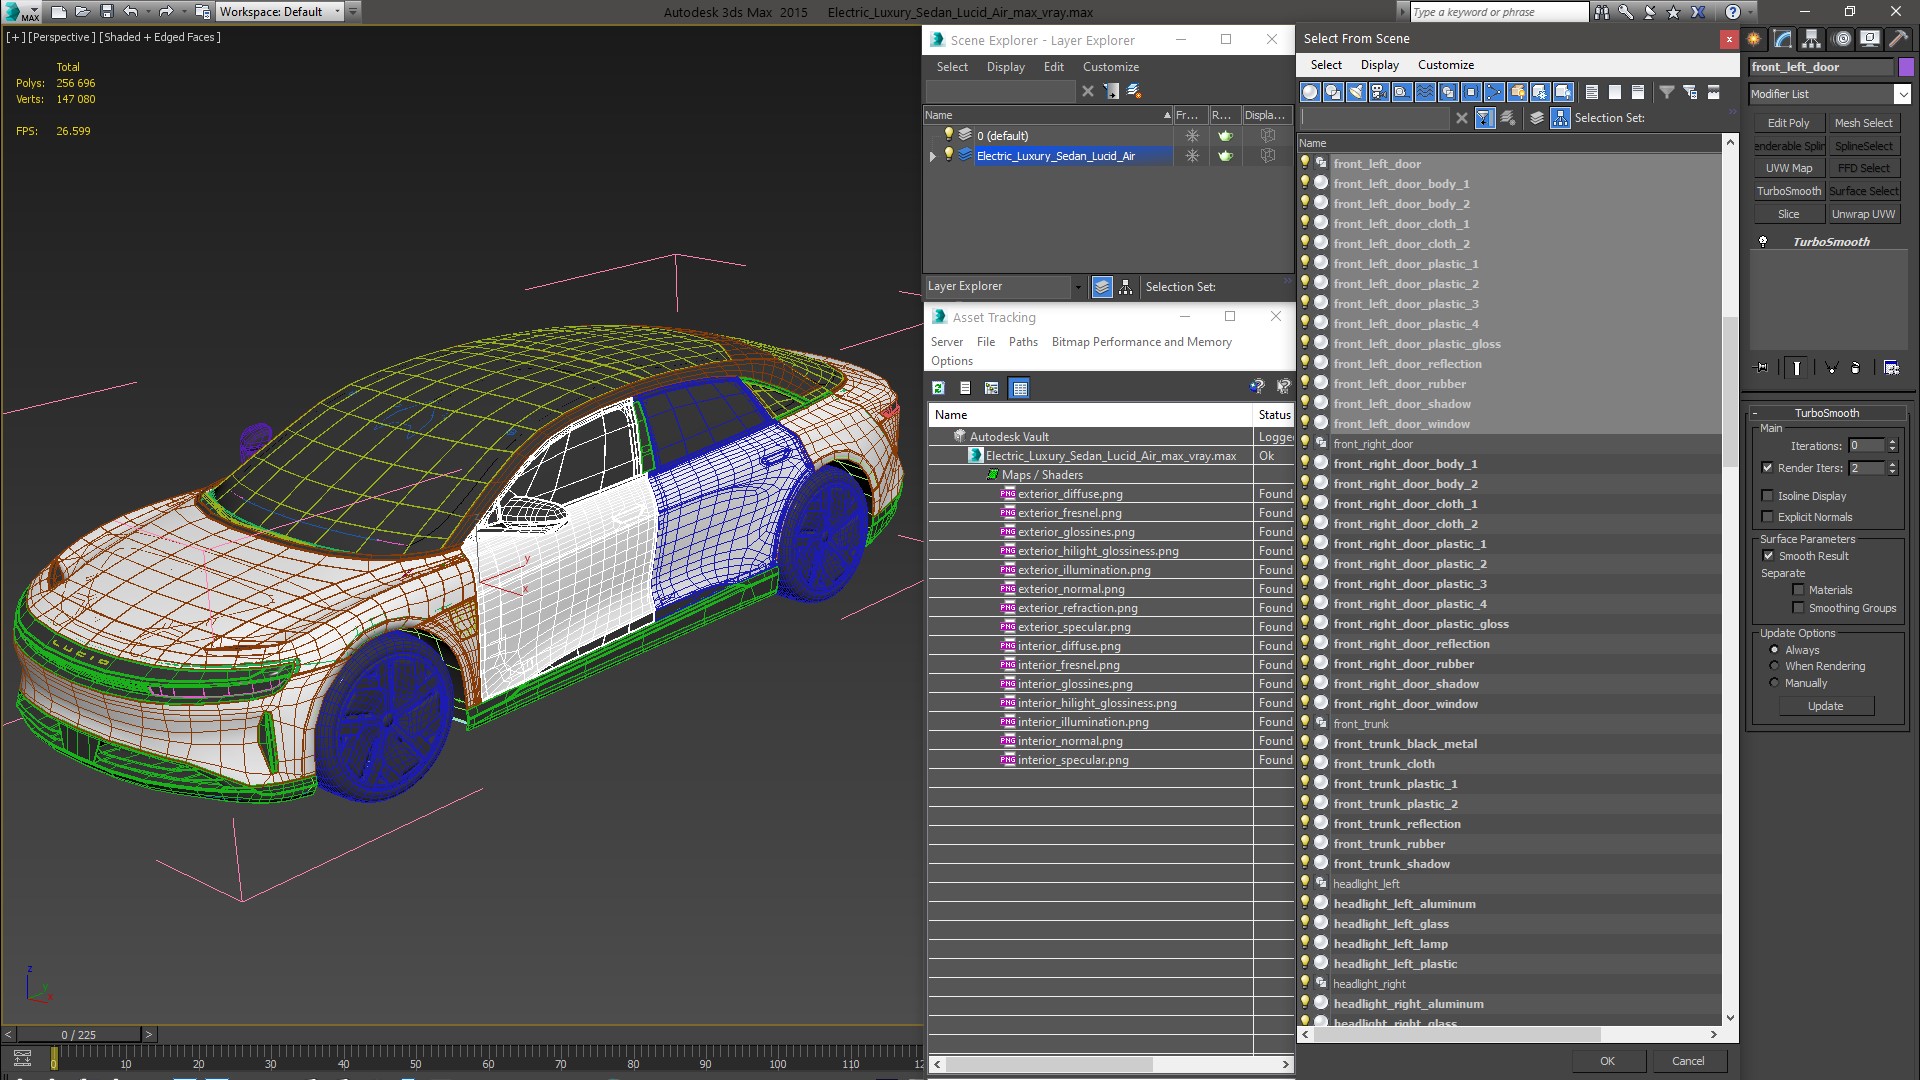Enable Separate by Materials checkbox

1798,590
